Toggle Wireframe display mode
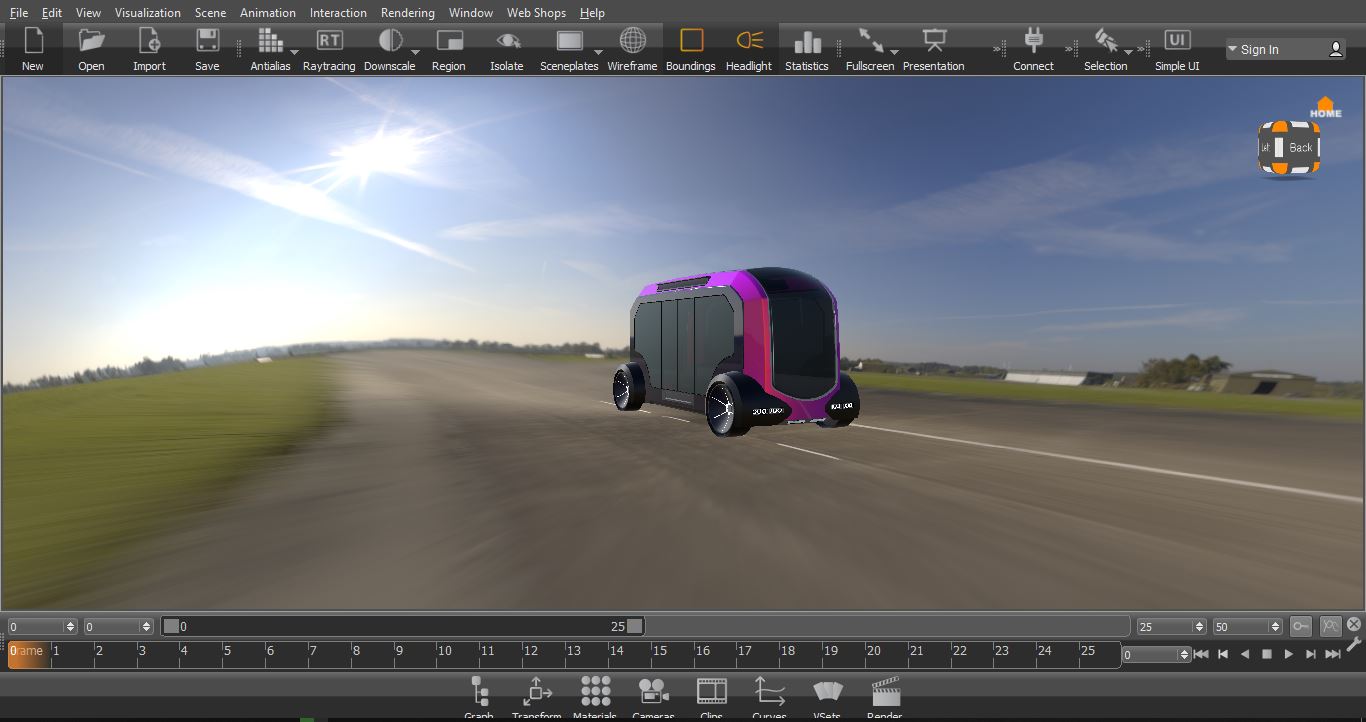 pos(632,41)
